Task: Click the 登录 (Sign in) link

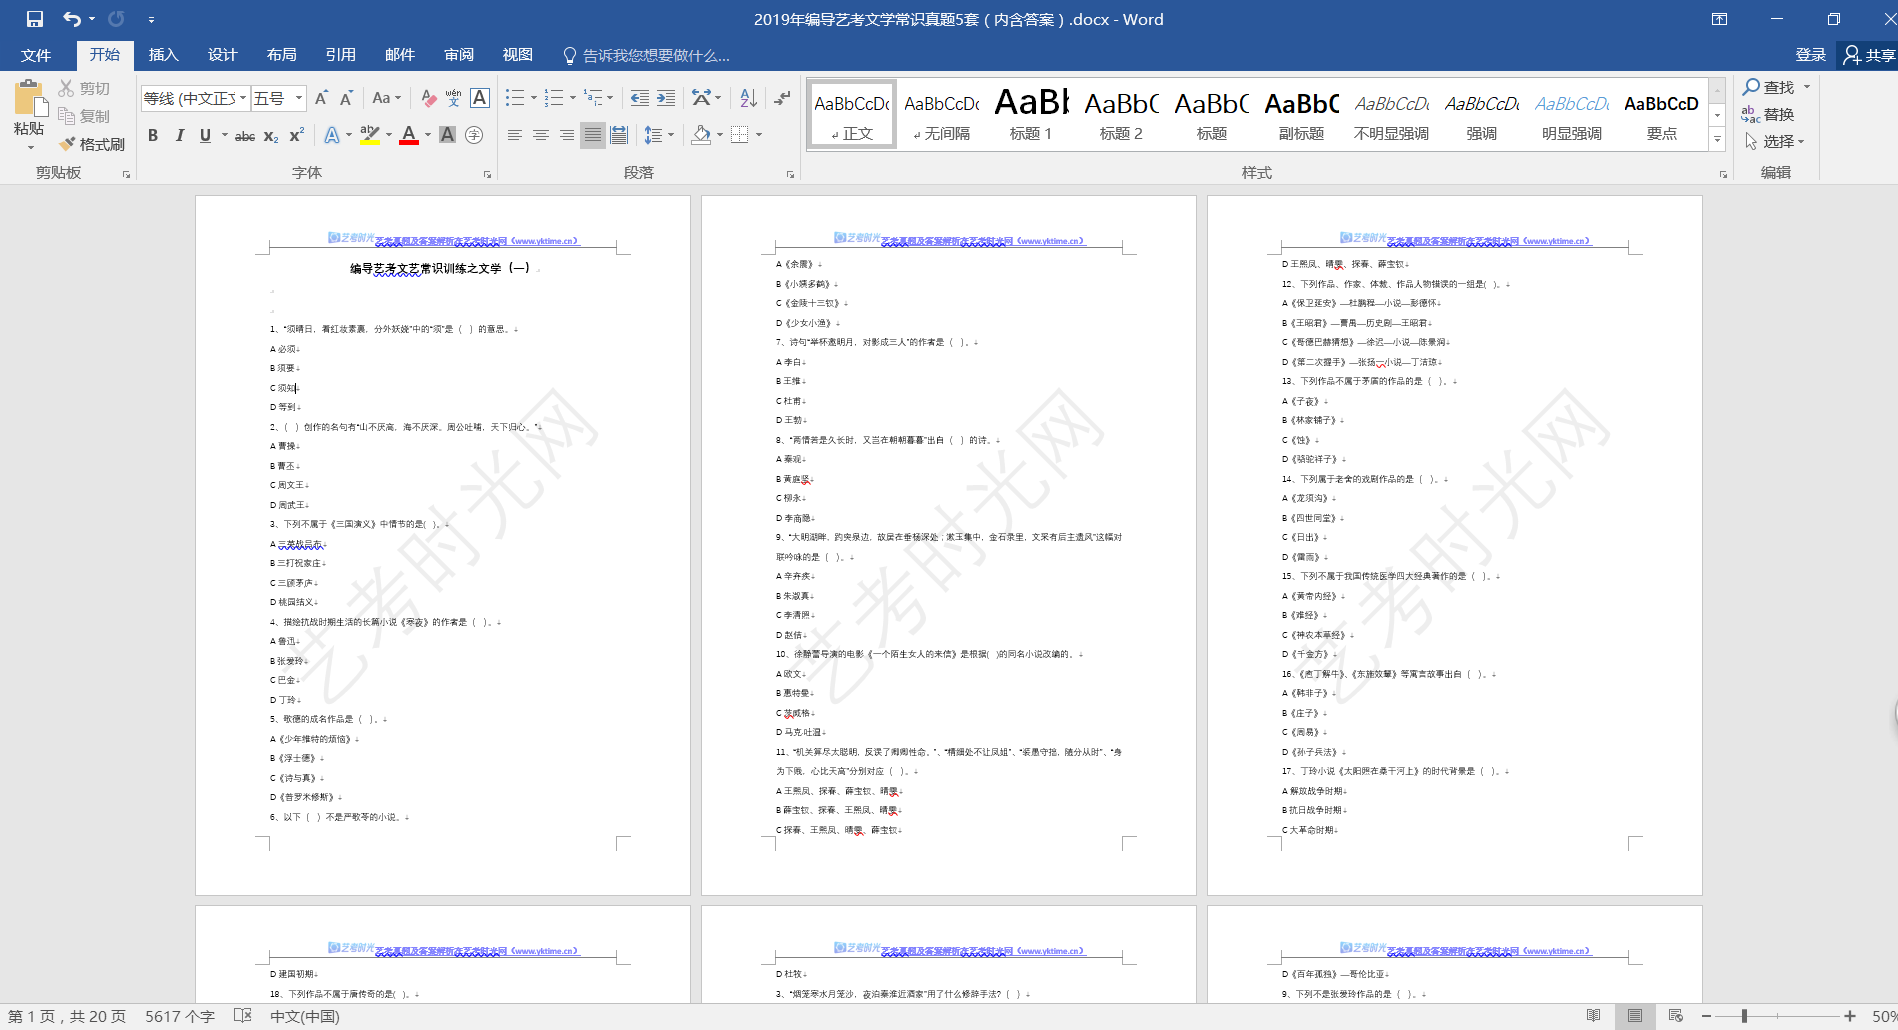Action: pos(1810,55)
